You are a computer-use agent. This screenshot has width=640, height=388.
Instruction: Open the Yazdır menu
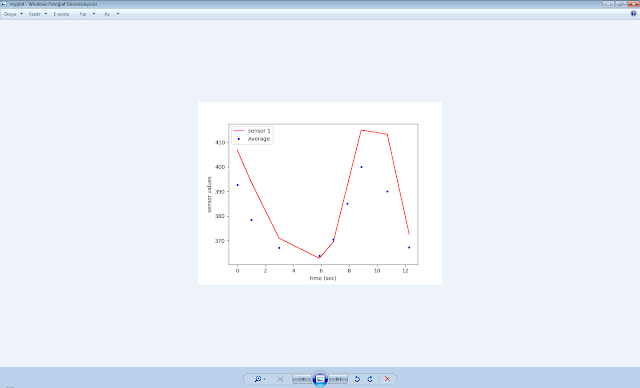[x=38, y=14]
